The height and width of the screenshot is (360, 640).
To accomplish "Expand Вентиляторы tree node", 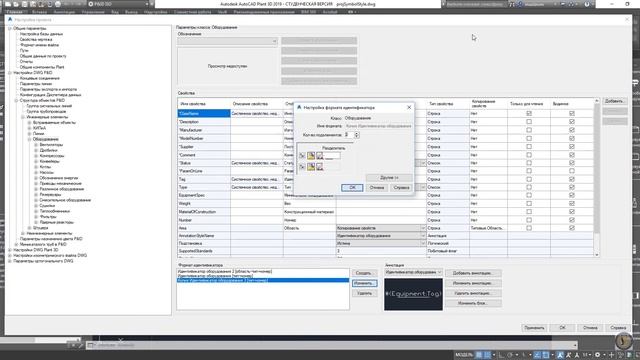I will coord(36,145).
